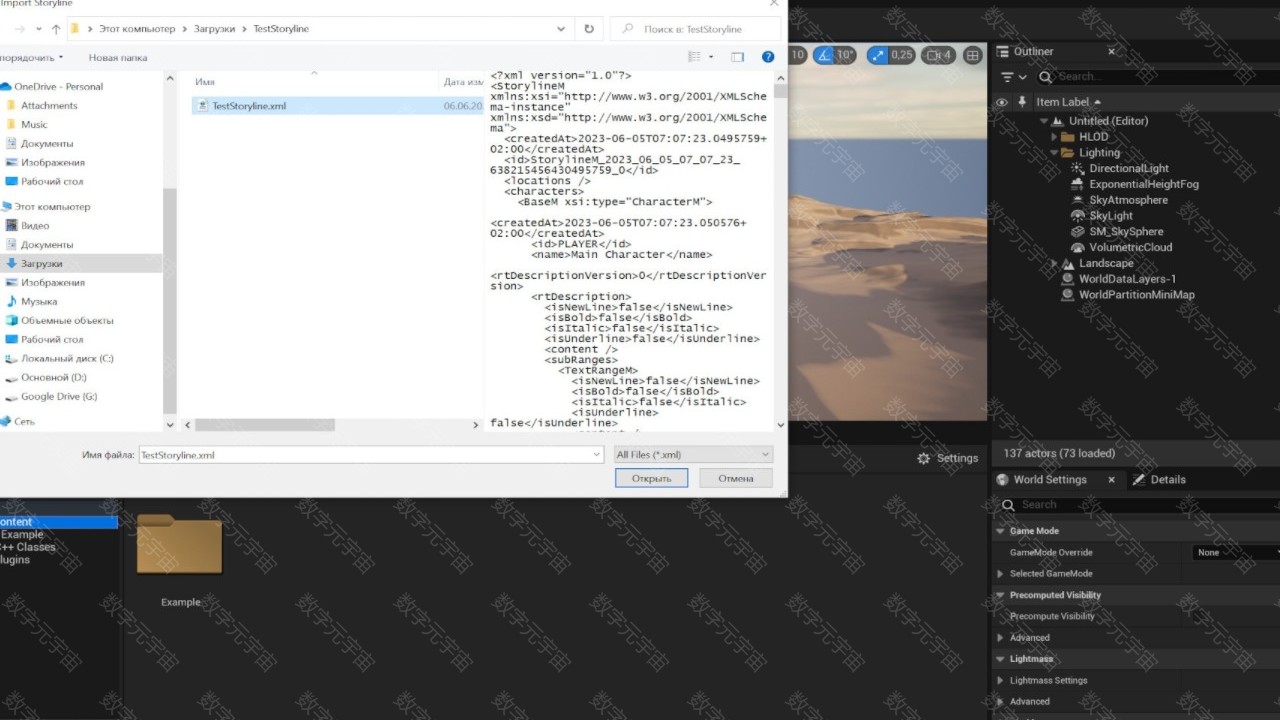The width and height of the screenshot is (1280, 720).
Task: Select TestStoryline.xml in the file list
Action: pos(249,106)
